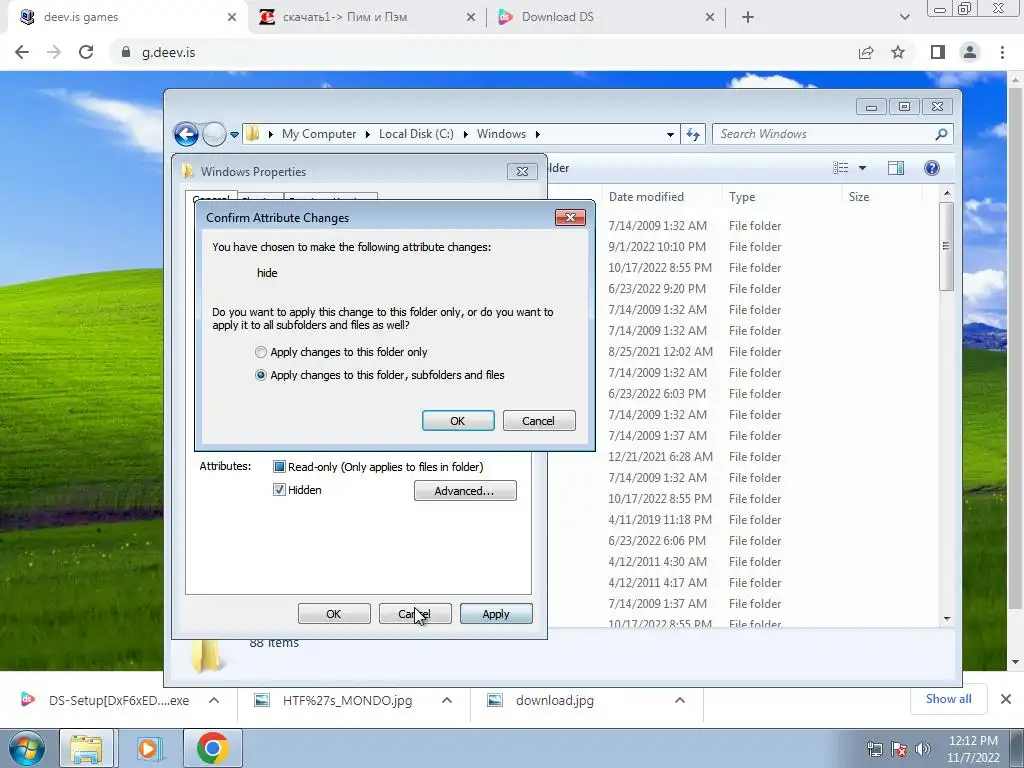Viewport: 1024px width, 768px height.
Task: Click the site lock icon
Action: tap(126, 52)
